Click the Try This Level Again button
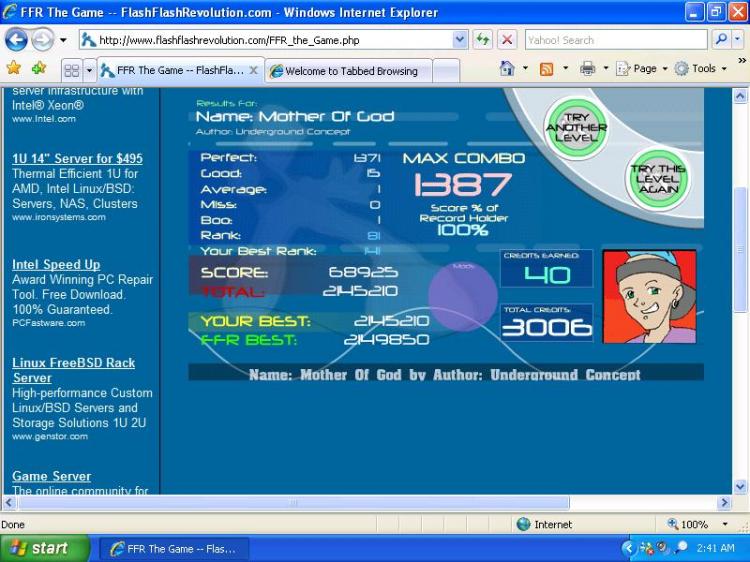Screen dimensions: 750x562 [658, 179]
